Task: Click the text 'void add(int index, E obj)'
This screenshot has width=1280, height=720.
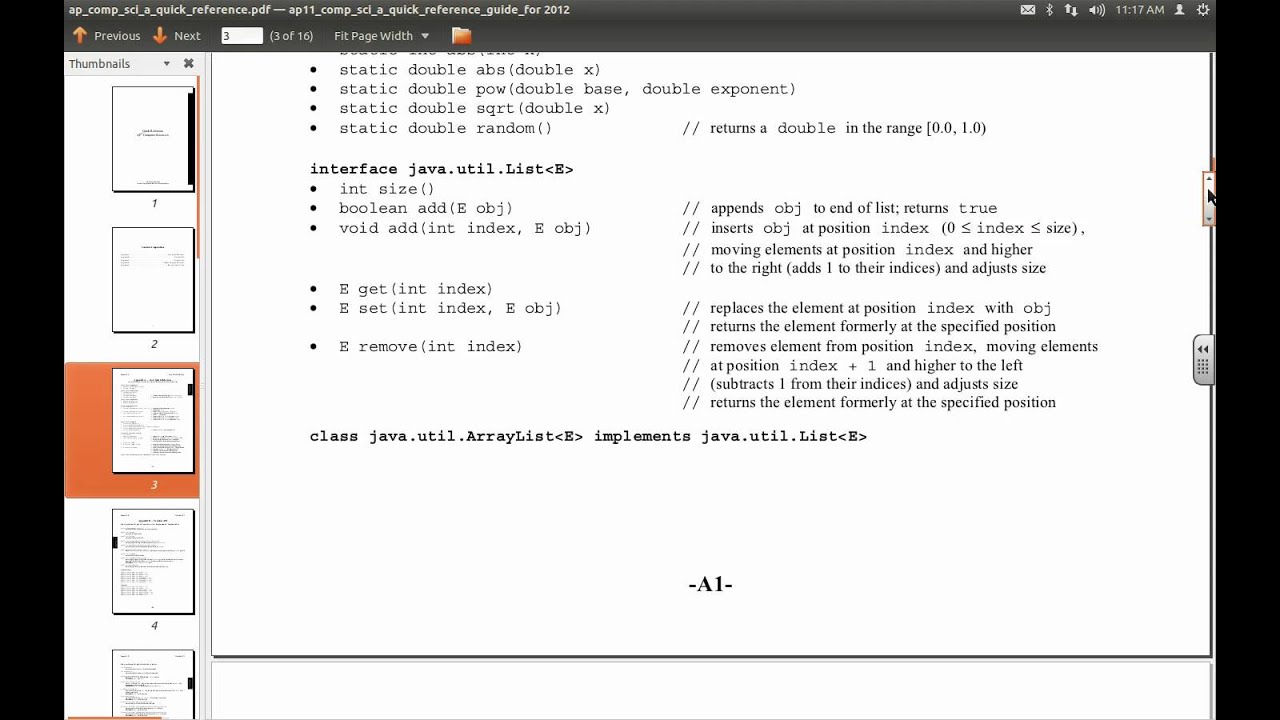Action: pos(465,228)
